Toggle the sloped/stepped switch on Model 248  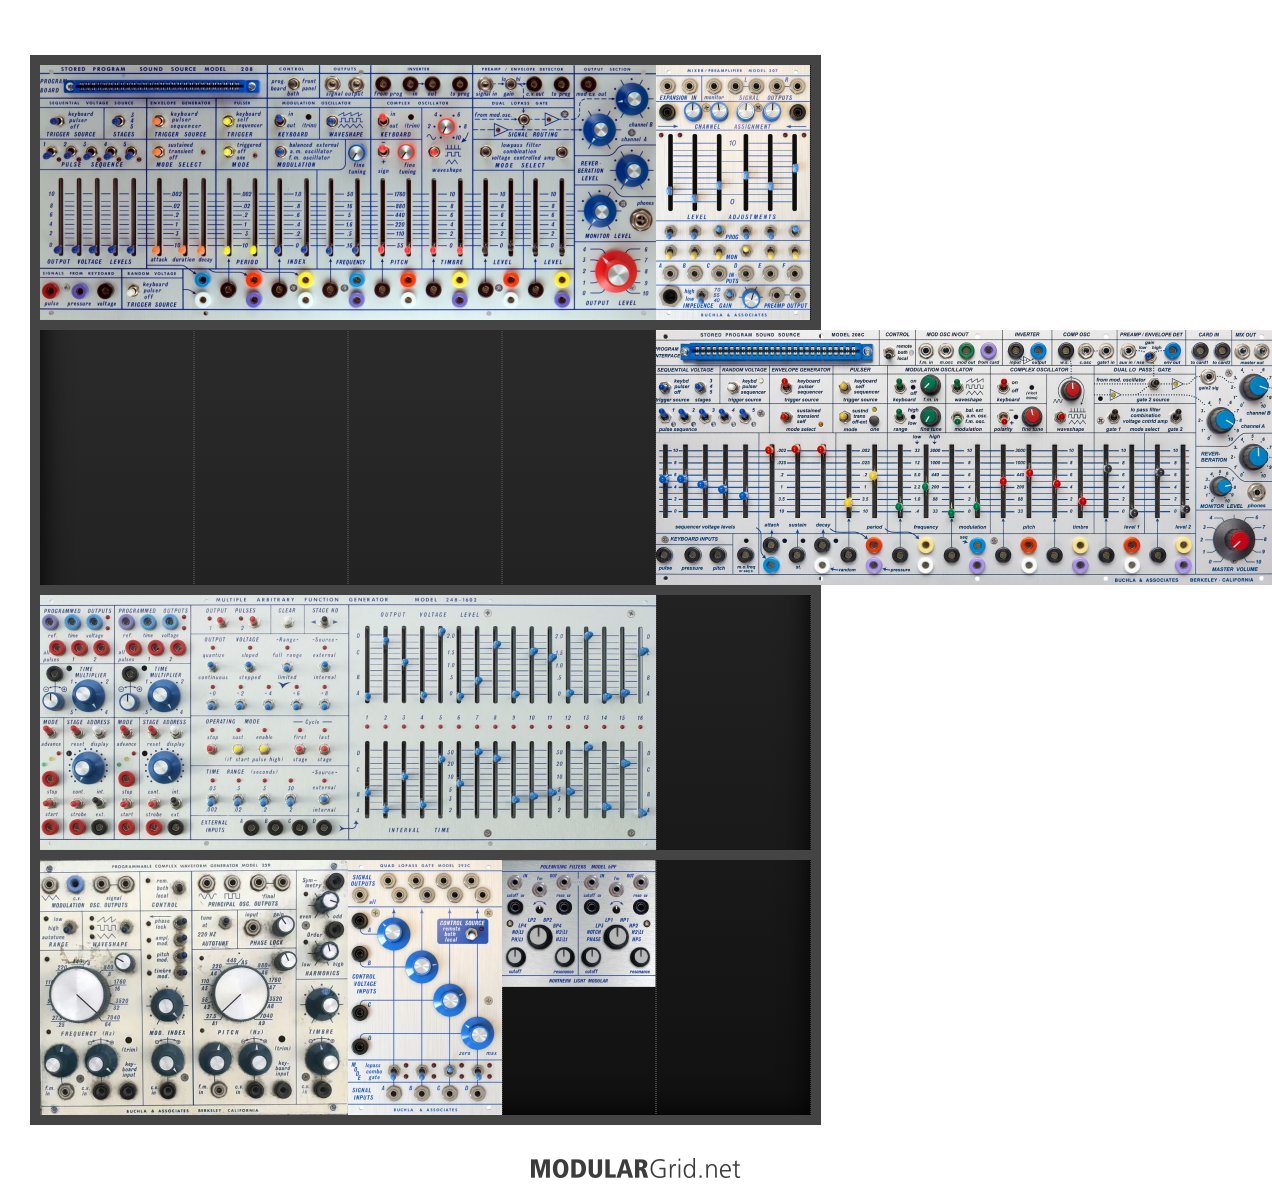[x=250, y=666]
